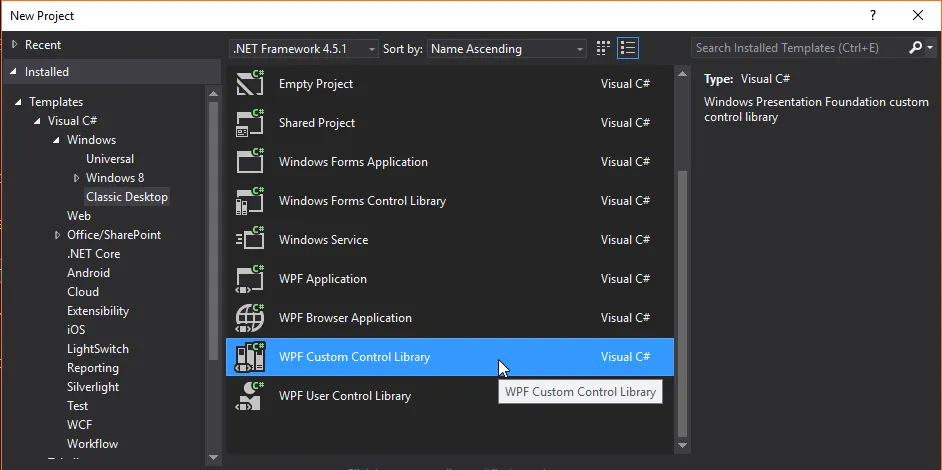Select the Extensibility category
942x470 pixels.
[x=98, y=311]
